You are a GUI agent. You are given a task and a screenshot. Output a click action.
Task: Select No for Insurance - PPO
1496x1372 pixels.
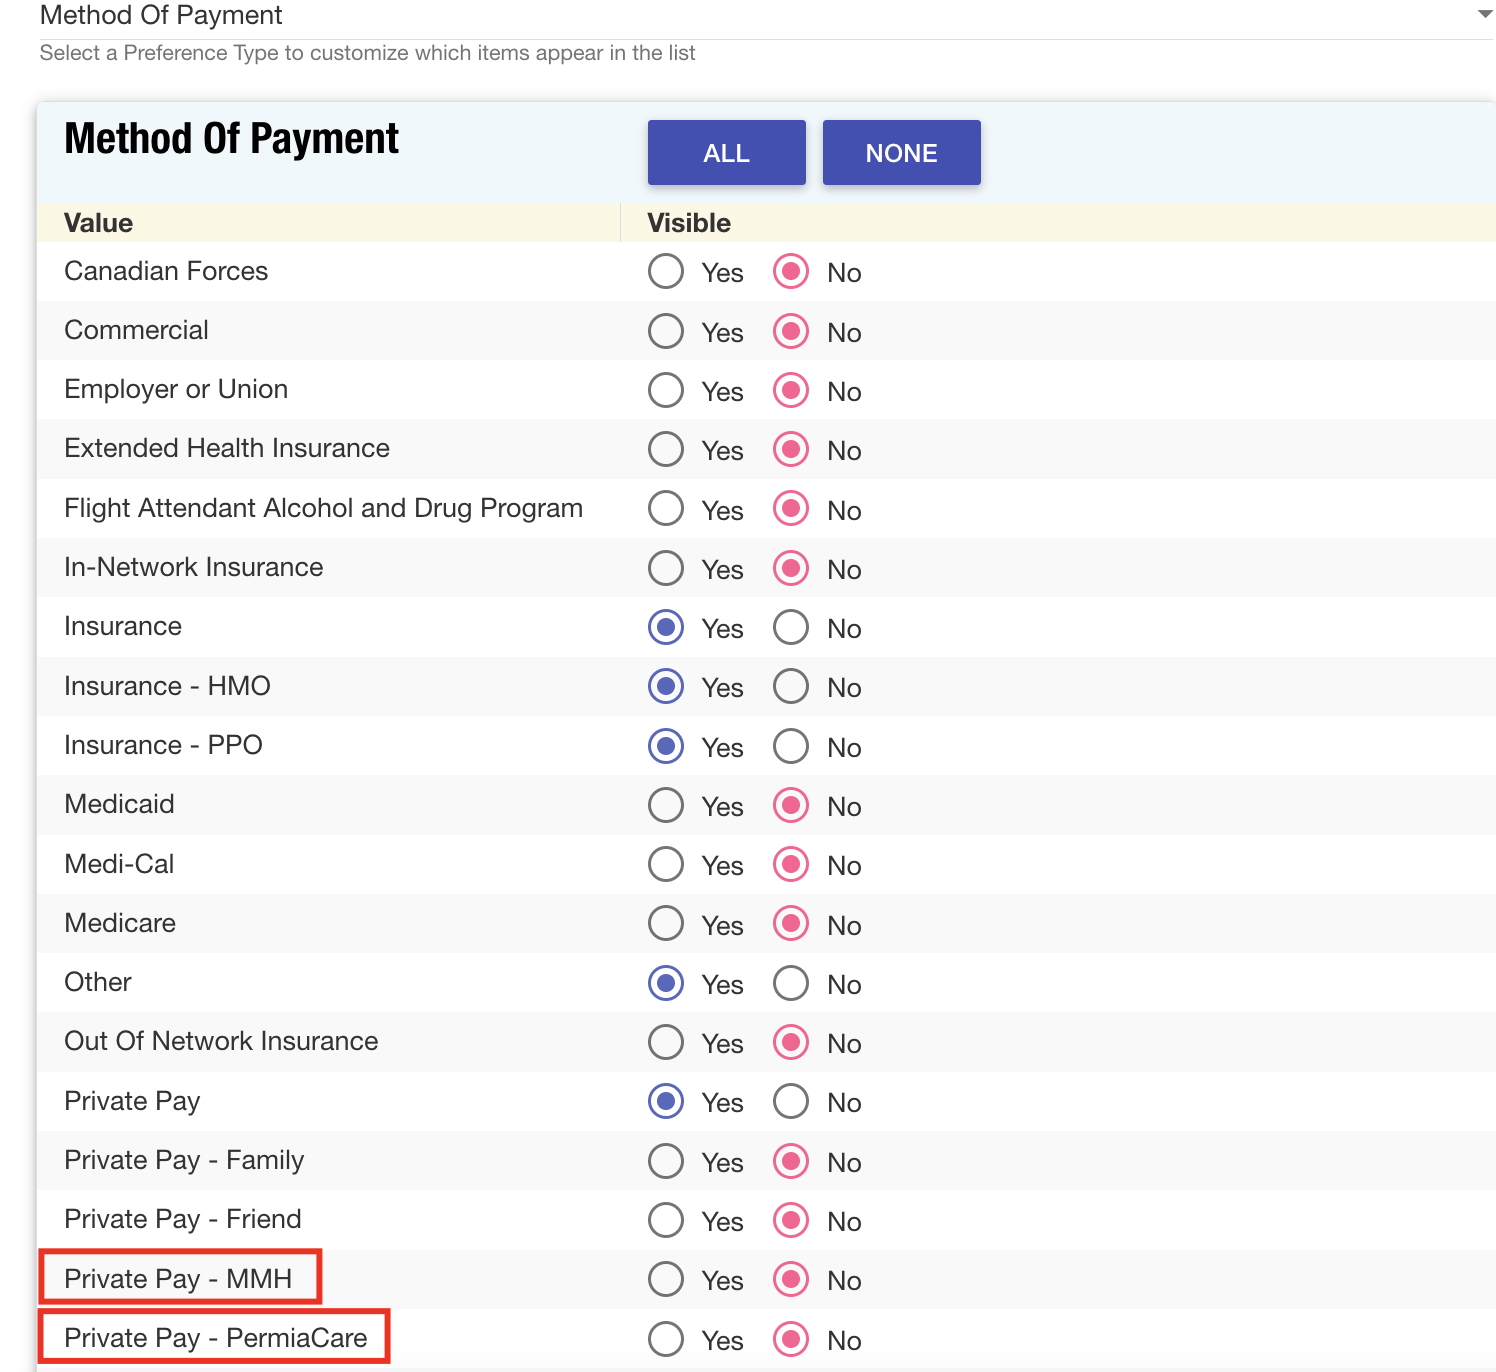pos(791,746)
